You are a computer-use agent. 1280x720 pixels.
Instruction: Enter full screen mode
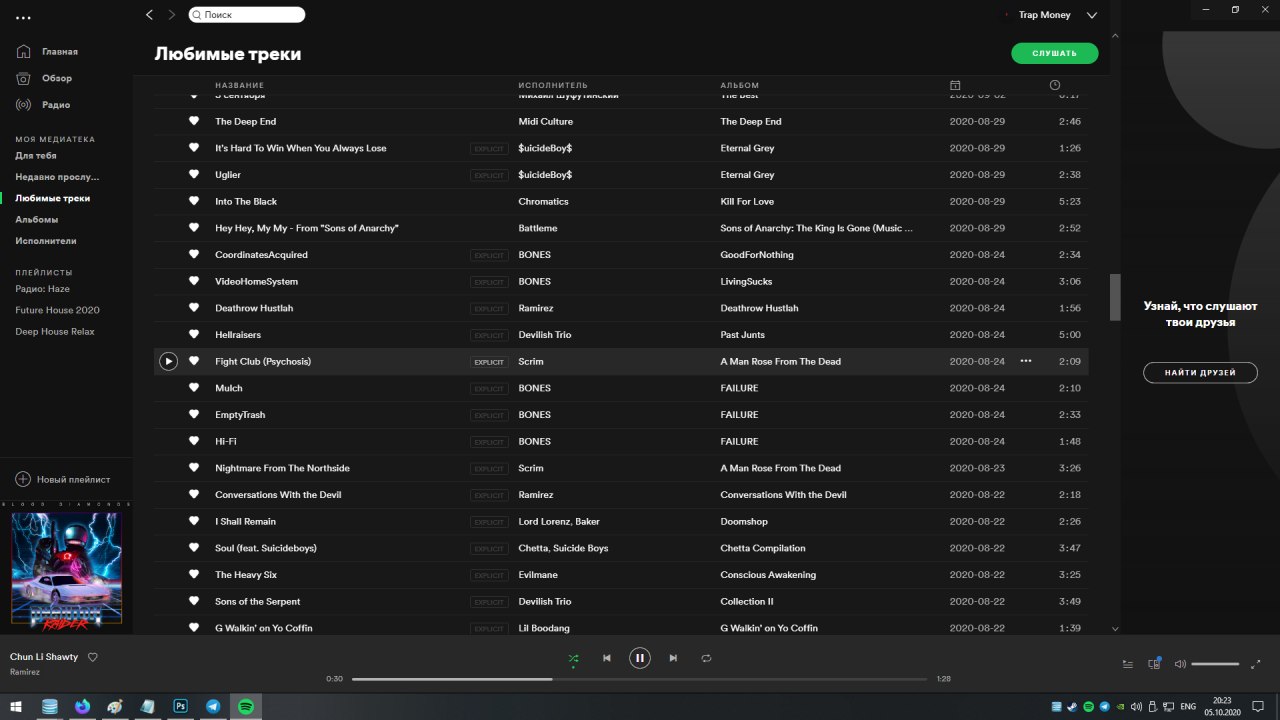(1257, 664)
